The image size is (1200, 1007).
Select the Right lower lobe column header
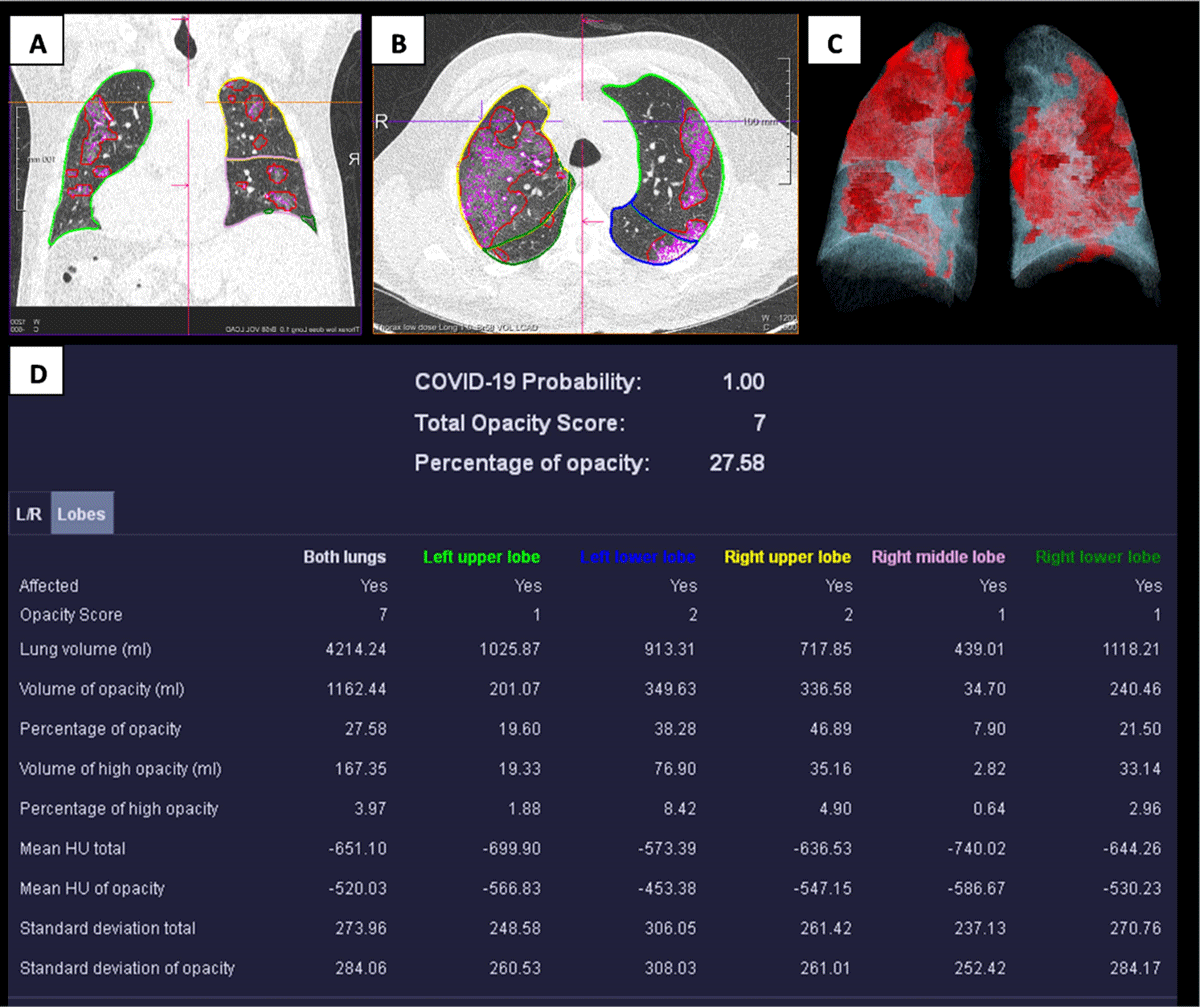1097,556
